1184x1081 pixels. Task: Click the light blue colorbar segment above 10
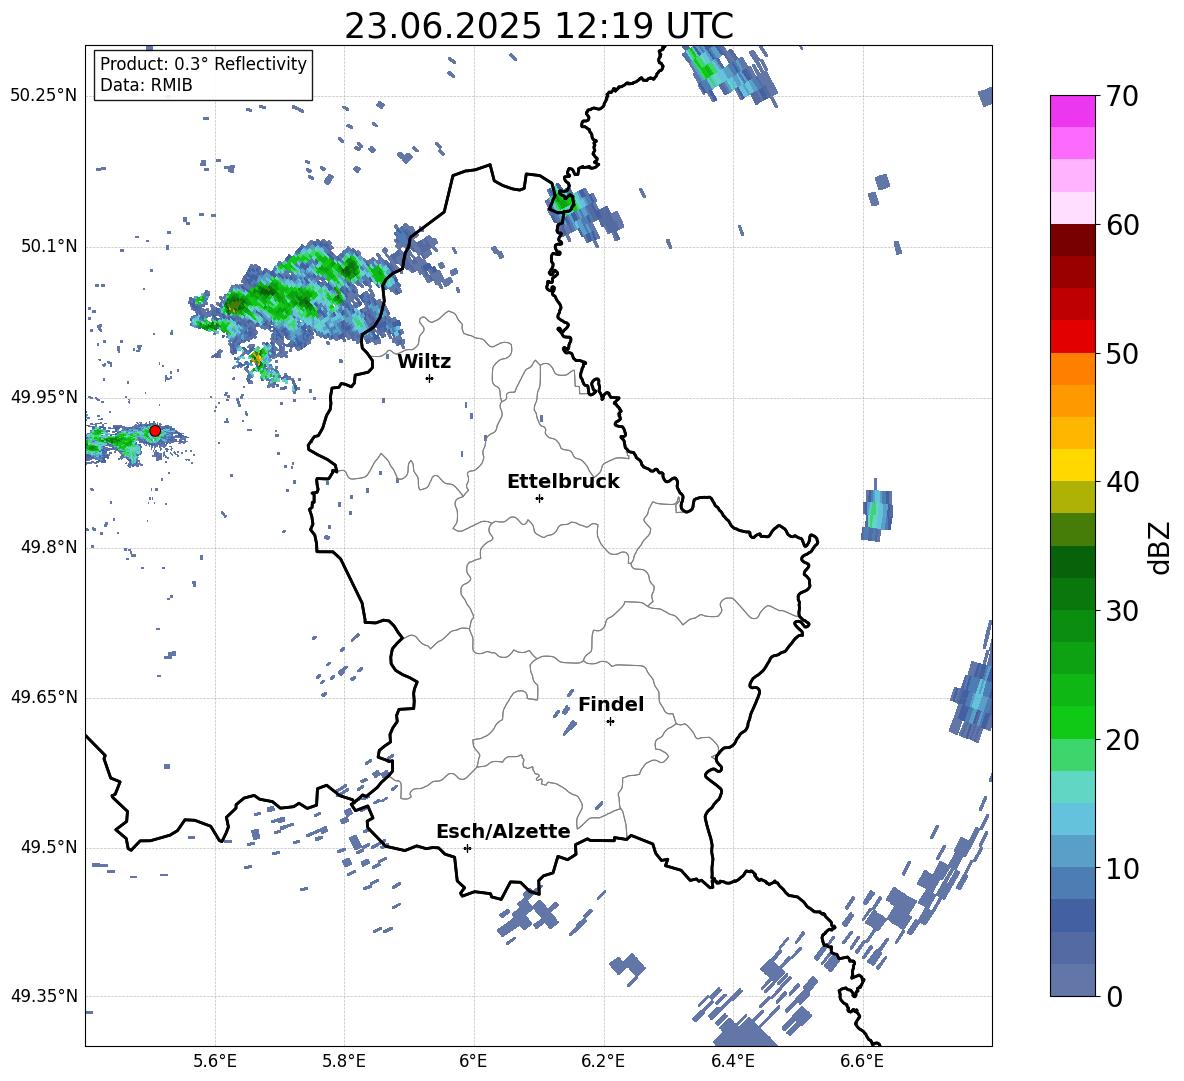(1072, 852)
